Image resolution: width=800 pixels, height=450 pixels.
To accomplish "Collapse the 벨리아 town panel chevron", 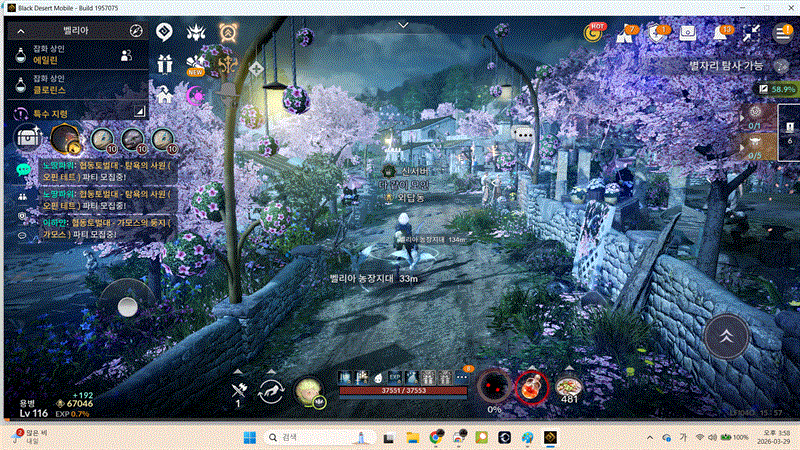I will [19, 32].
